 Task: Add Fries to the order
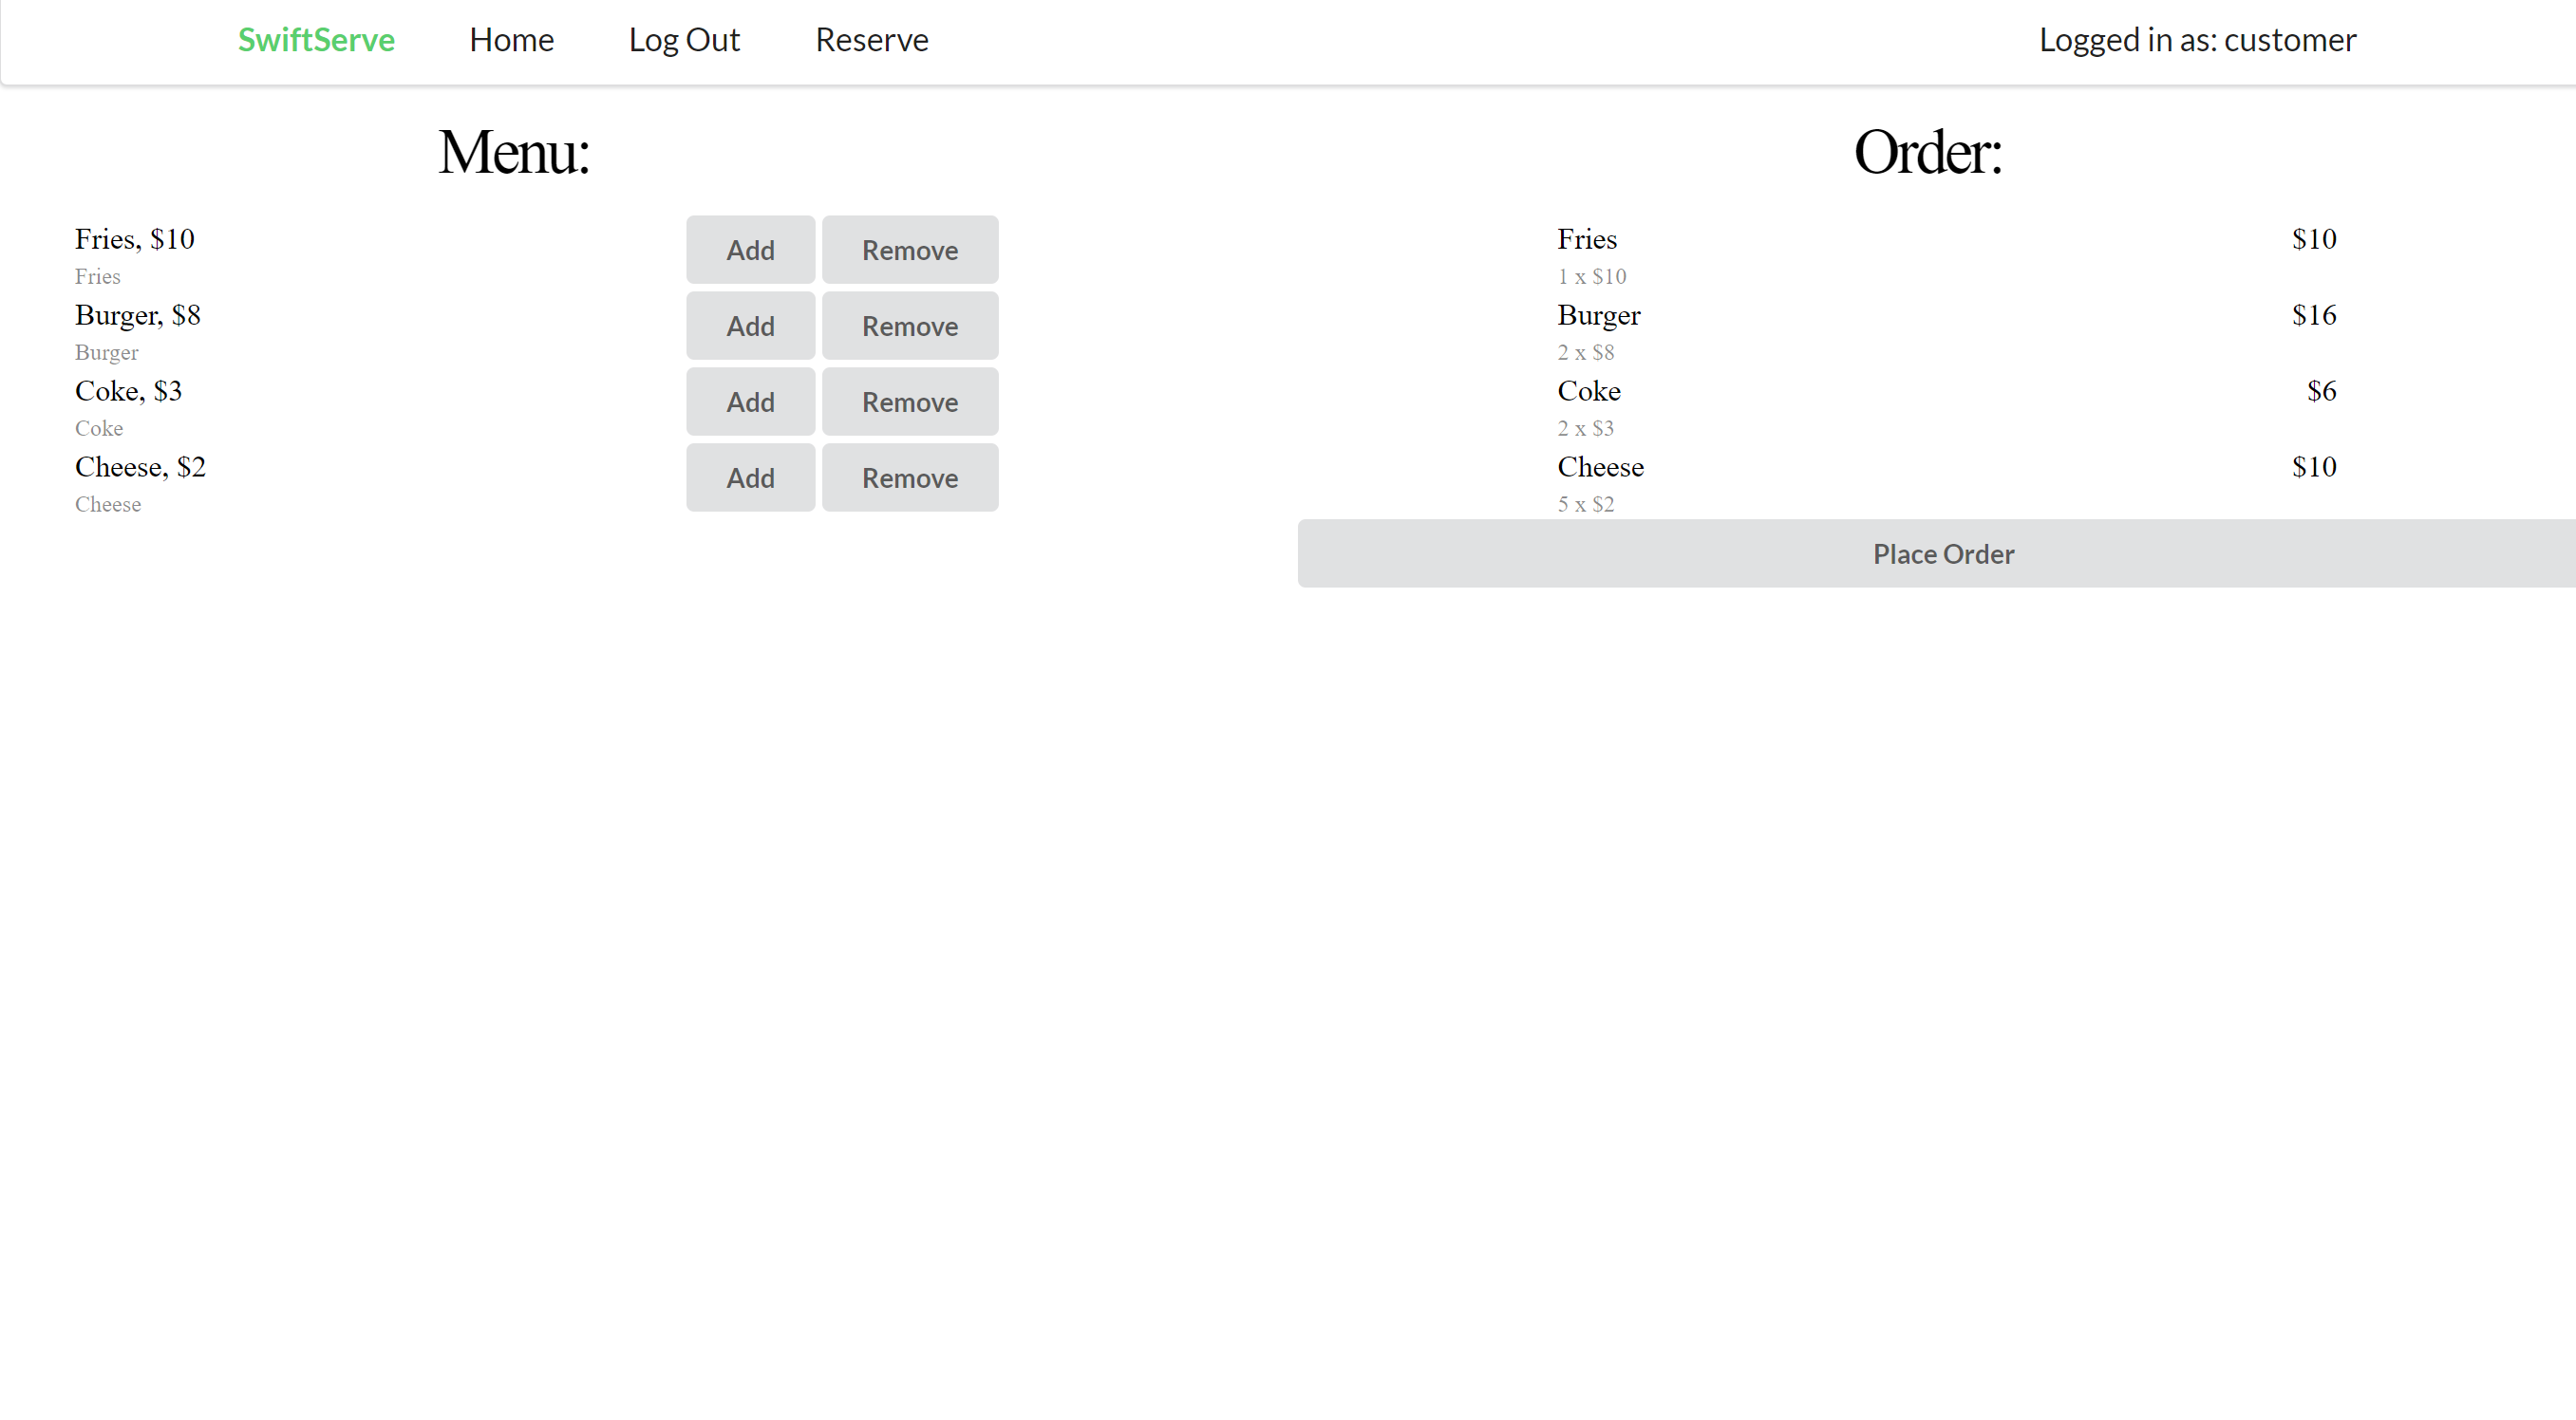[750, 250]
